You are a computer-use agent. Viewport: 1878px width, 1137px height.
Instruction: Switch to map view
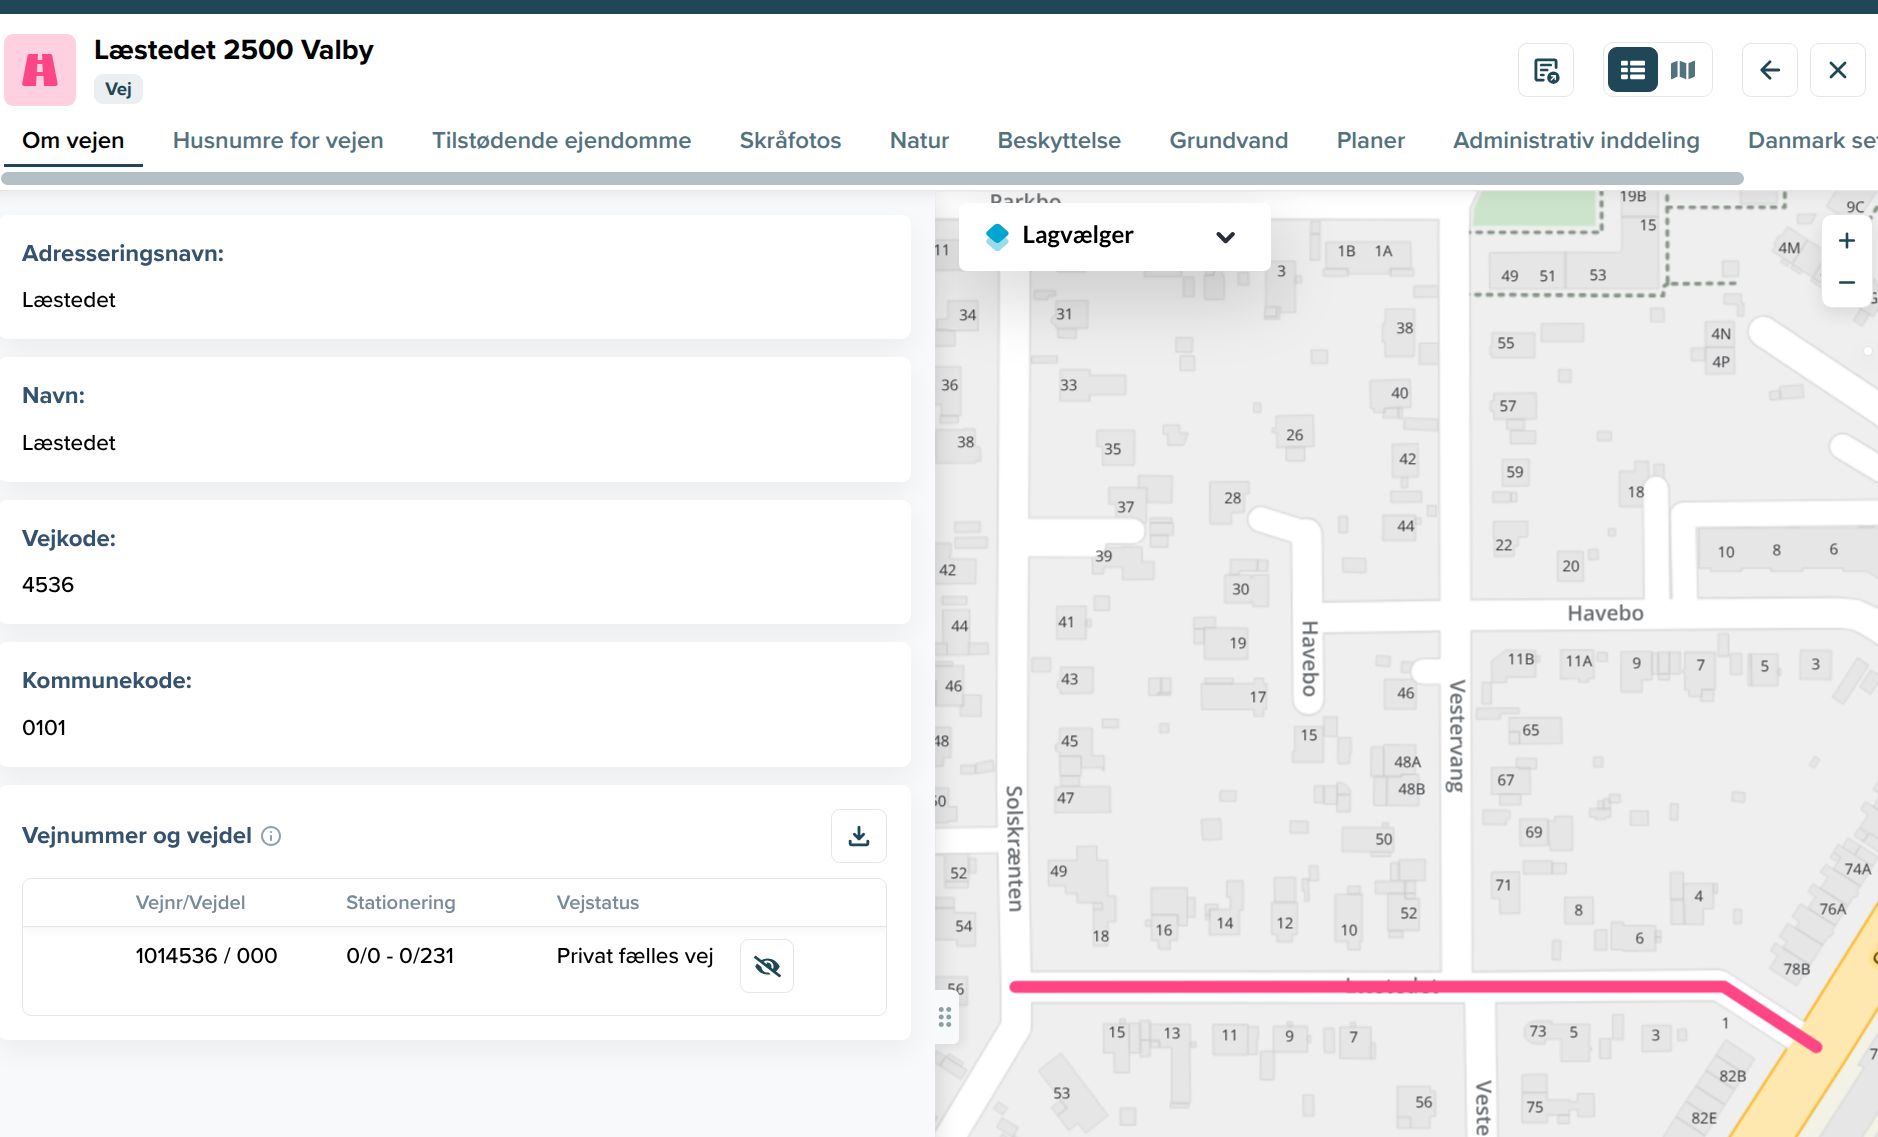pos(1684,70)
